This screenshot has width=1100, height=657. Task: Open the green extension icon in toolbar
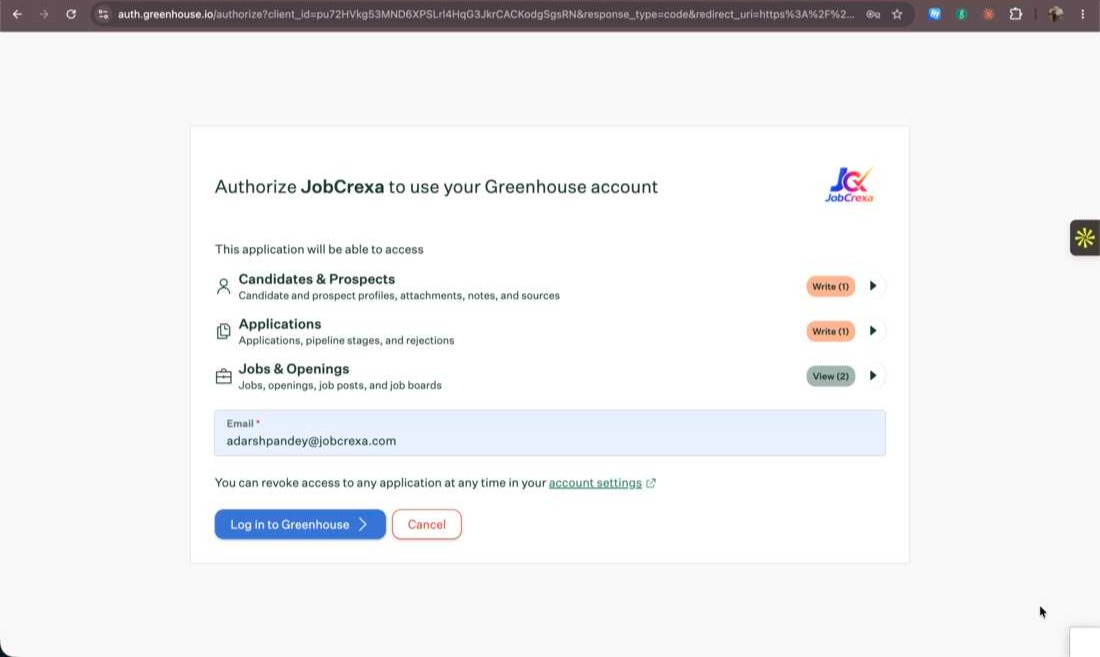click(962, 14)
